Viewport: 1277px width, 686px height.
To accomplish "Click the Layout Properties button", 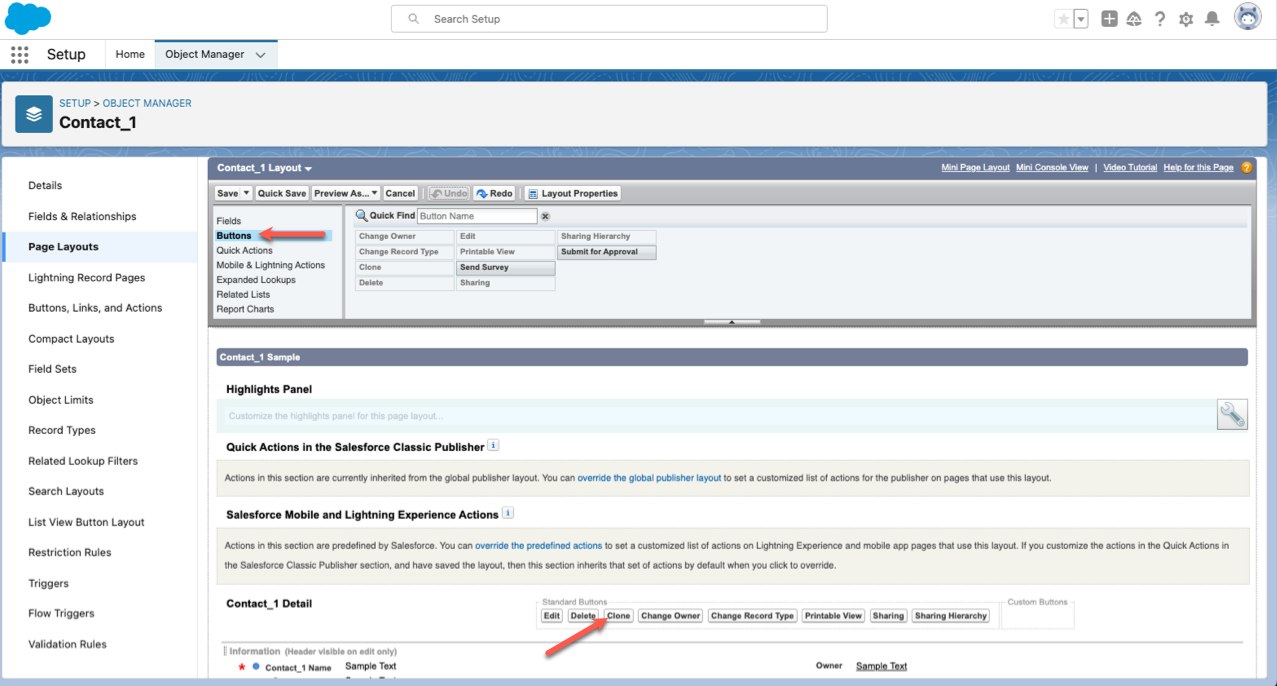I will [573, 193].
